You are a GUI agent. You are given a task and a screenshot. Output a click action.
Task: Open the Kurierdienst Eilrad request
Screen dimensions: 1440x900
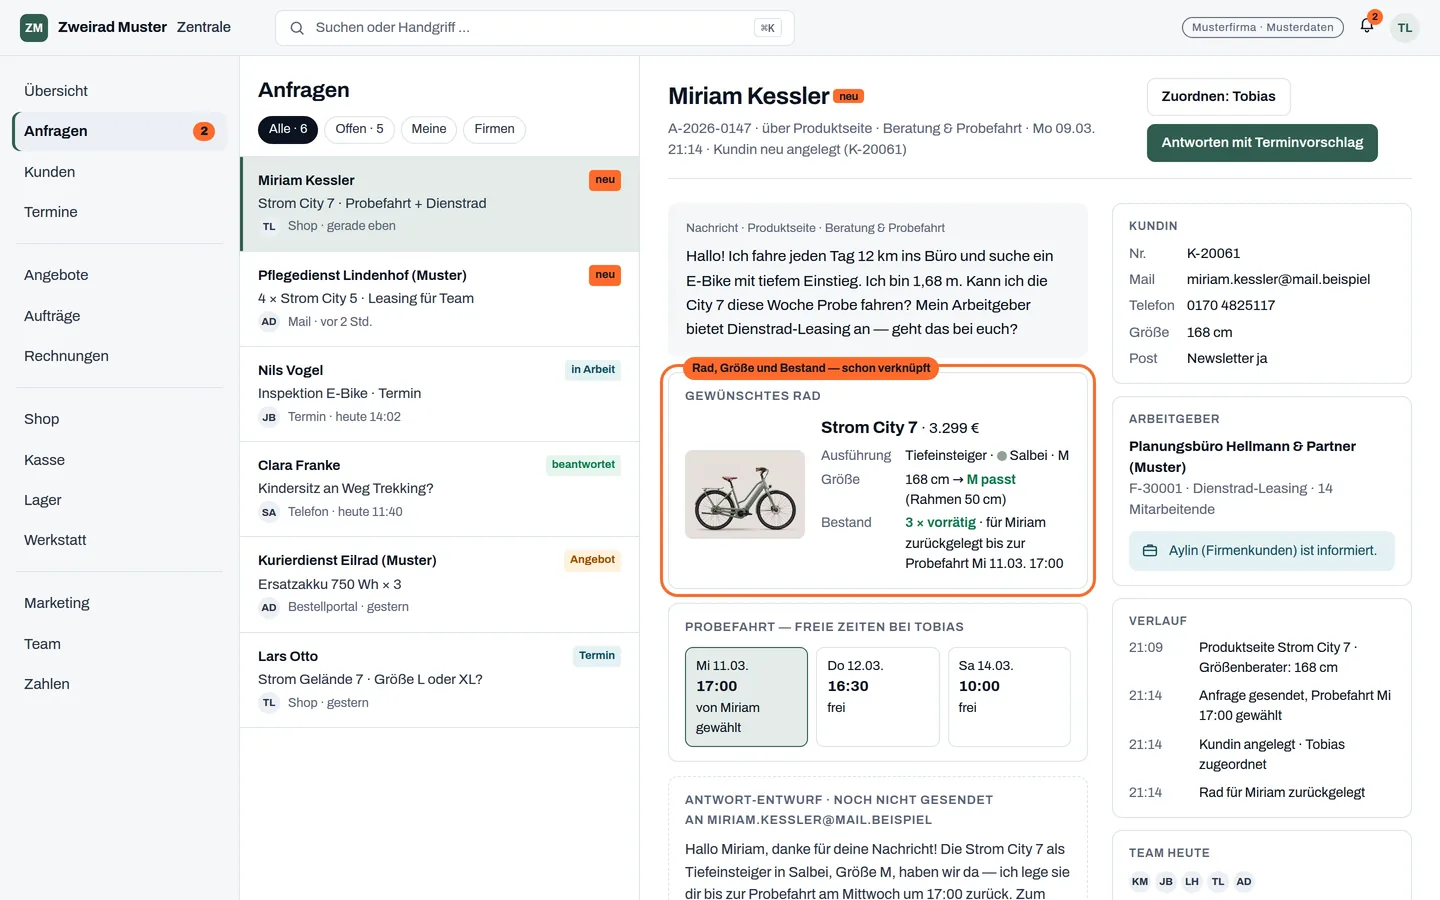coord(440,584)
